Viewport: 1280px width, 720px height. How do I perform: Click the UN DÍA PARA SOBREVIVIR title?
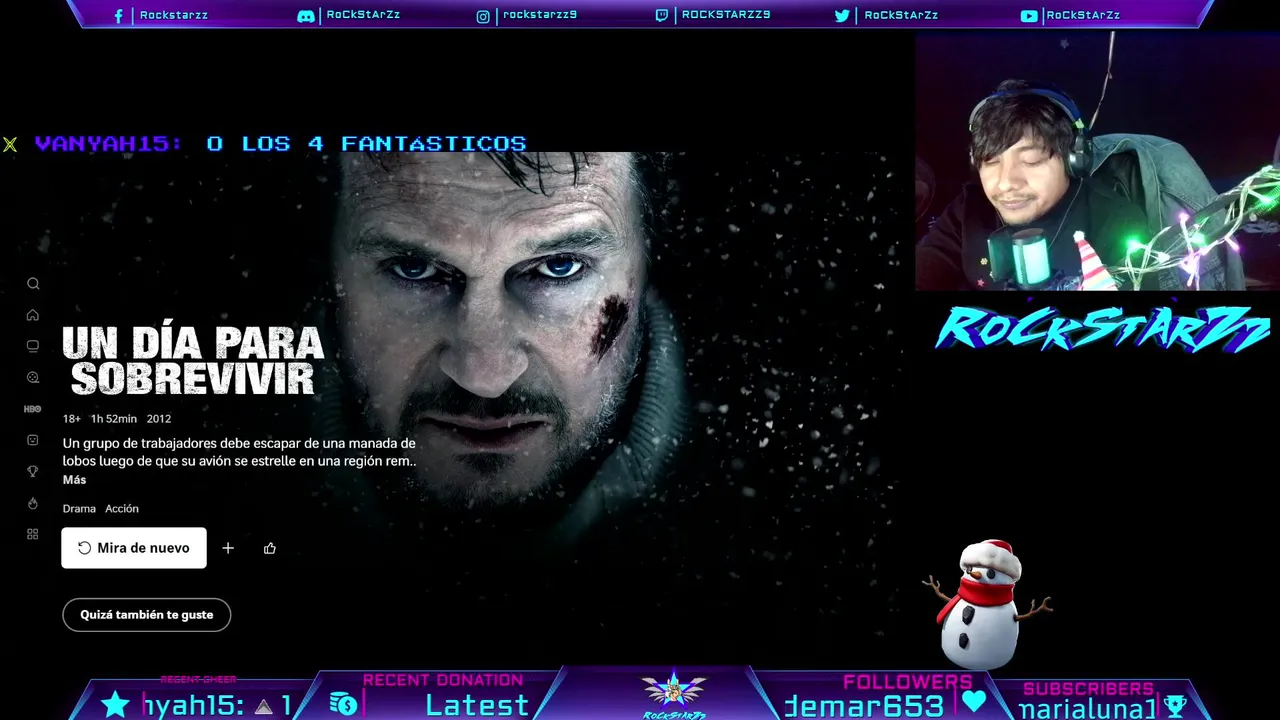point(193,360)
